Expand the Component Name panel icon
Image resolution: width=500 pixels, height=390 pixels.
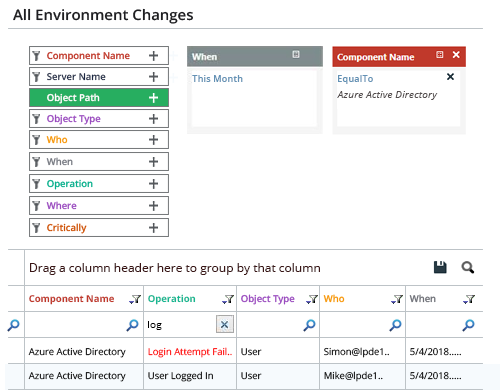coord(440,55)
